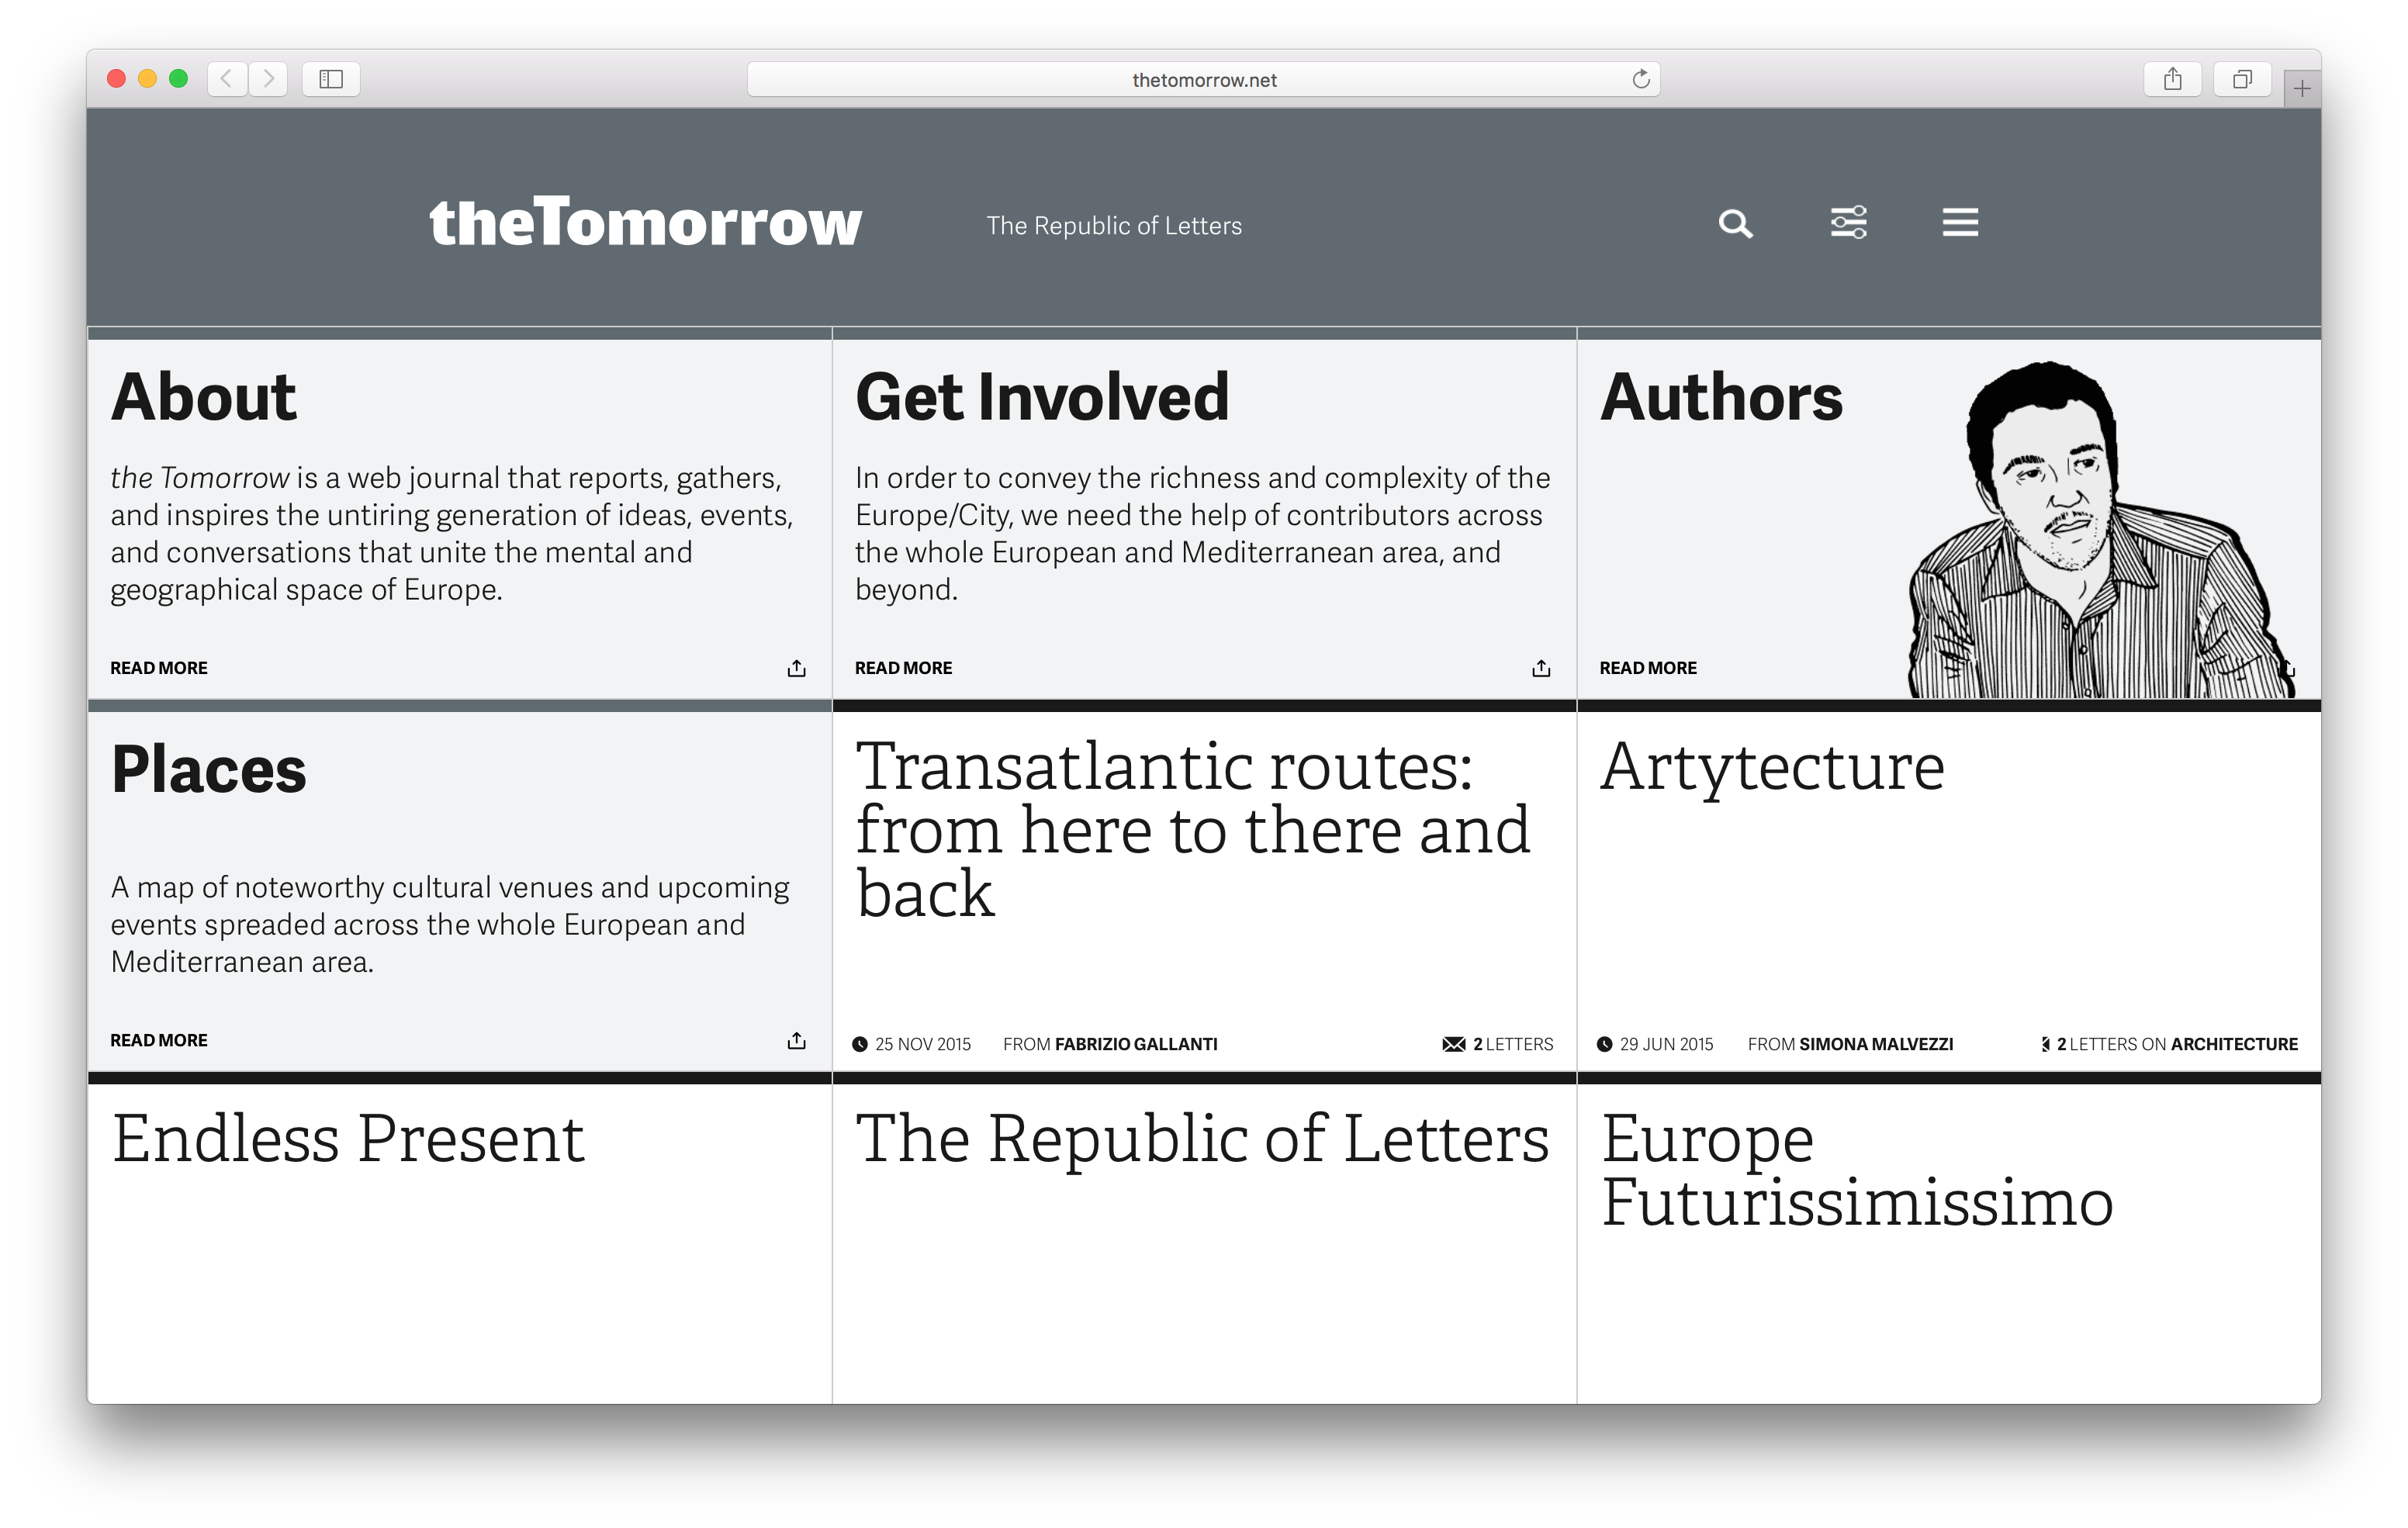Go back with browser back arrow
The height and width of the screenshot is (1528, 2408).
(x=228, y=79)
